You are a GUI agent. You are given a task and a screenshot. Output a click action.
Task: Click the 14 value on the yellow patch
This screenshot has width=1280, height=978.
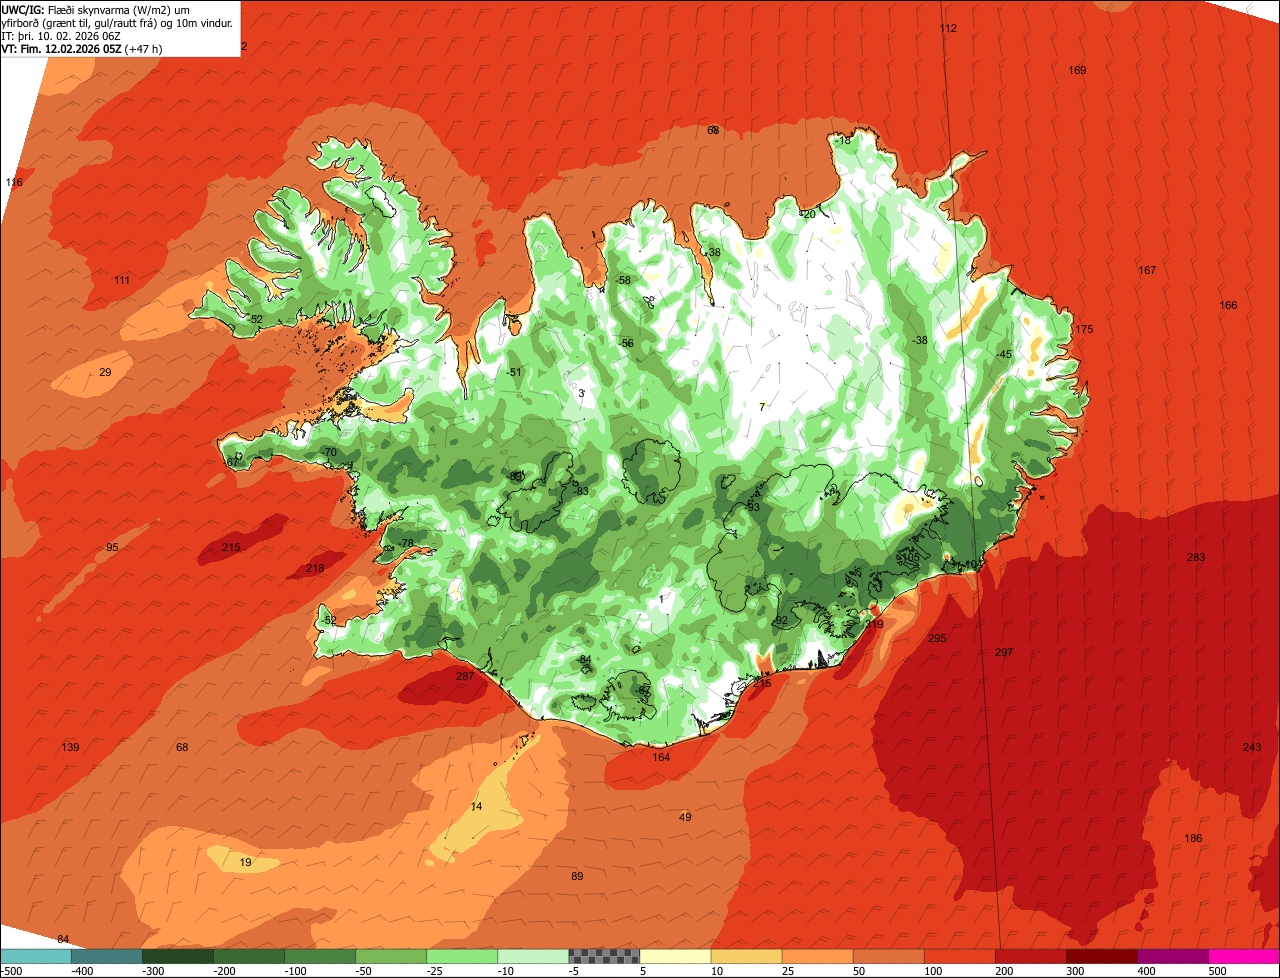pos(476,806)
